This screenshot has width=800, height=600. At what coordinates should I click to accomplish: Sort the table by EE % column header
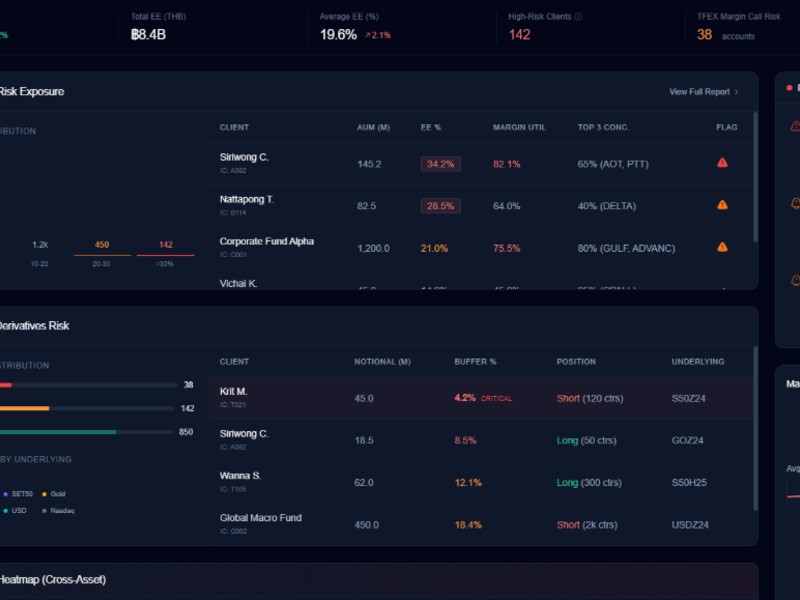point(431,127)
